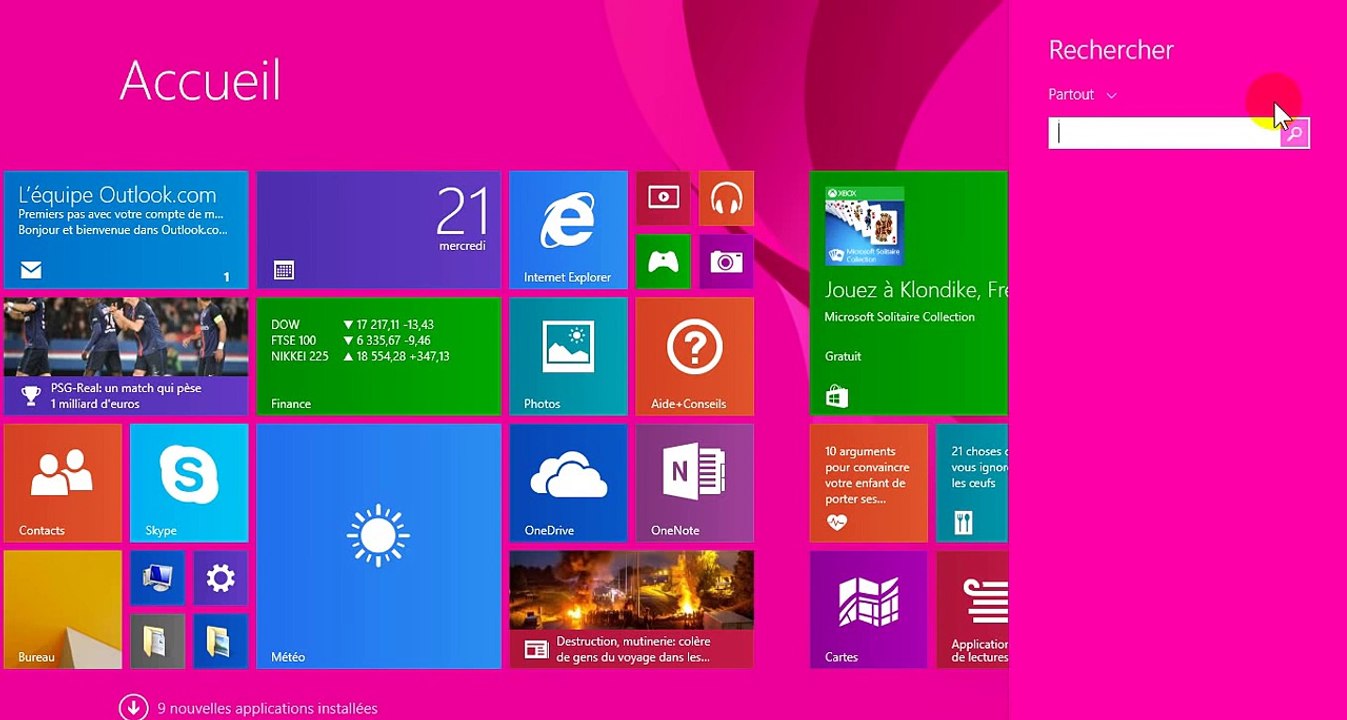This screenshot has width=1347, height=720.
Task: Launch the Skype tile
Action: pos(189,483)
